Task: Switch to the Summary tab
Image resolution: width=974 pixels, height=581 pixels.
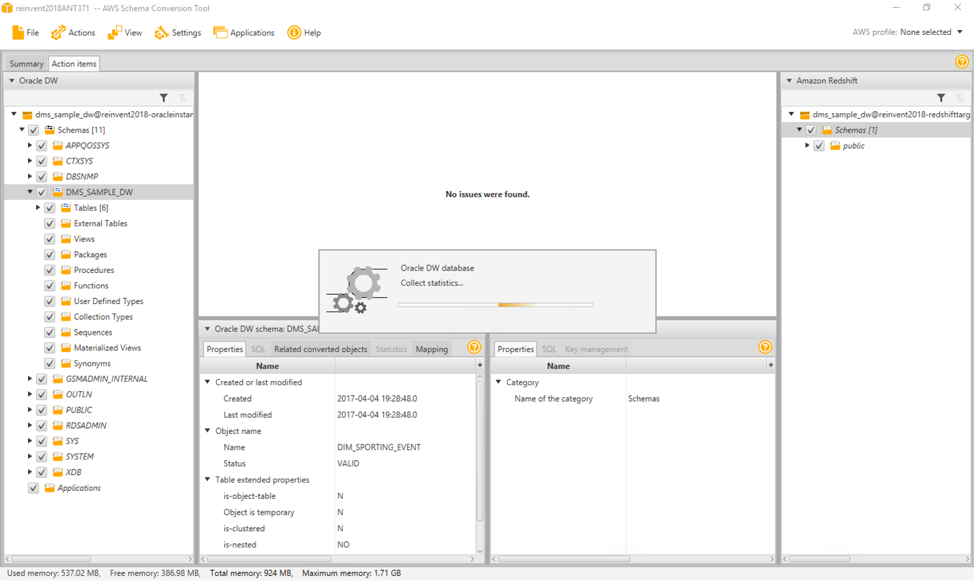Action: click(26, 63)
